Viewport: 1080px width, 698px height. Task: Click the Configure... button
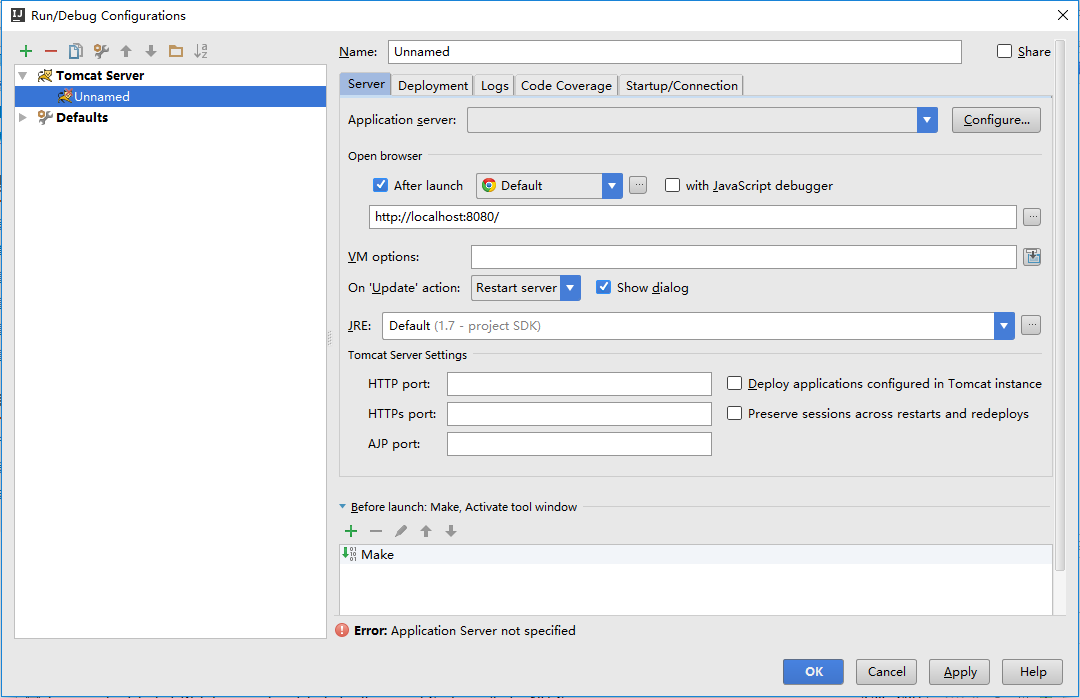[x=996, y=120]
